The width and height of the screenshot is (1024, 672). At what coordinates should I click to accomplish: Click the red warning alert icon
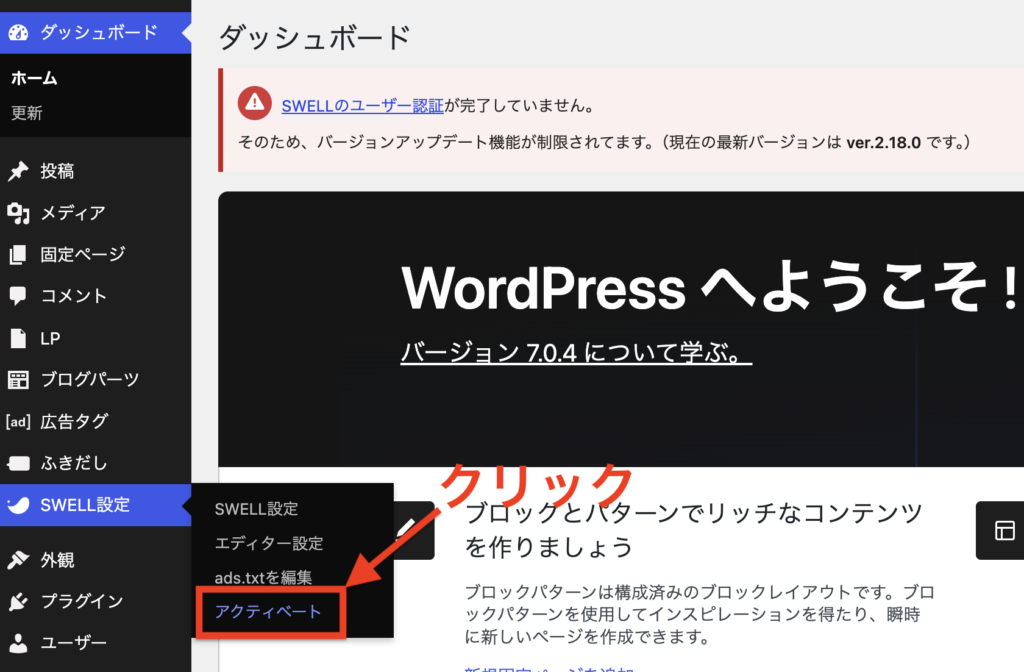255,103
